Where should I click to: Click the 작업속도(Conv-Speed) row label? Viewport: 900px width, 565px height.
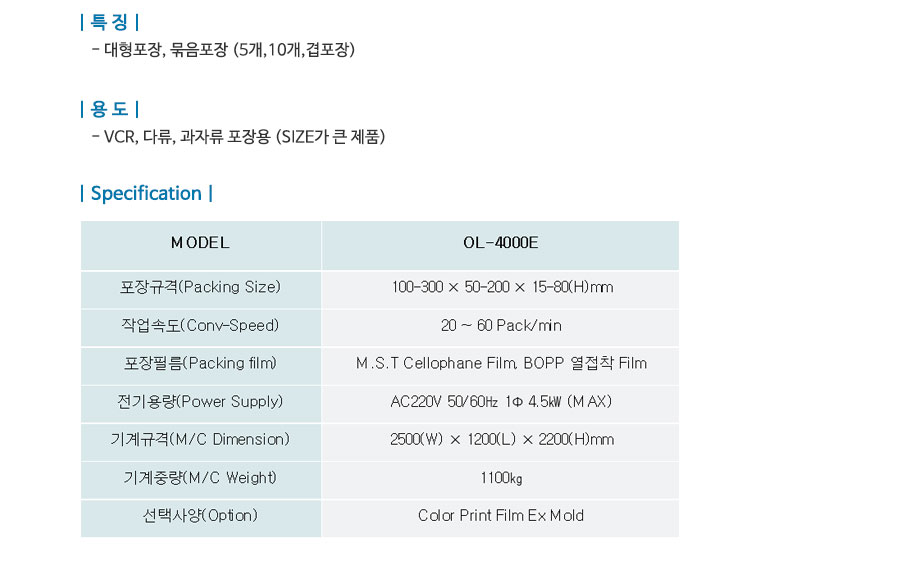click(x=200, y=325)
